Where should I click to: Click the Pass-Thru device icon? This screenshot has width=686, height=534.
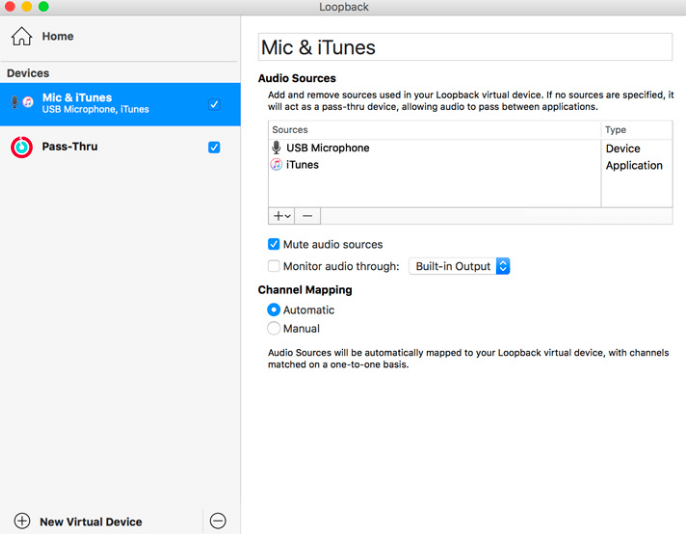[21, 147]
